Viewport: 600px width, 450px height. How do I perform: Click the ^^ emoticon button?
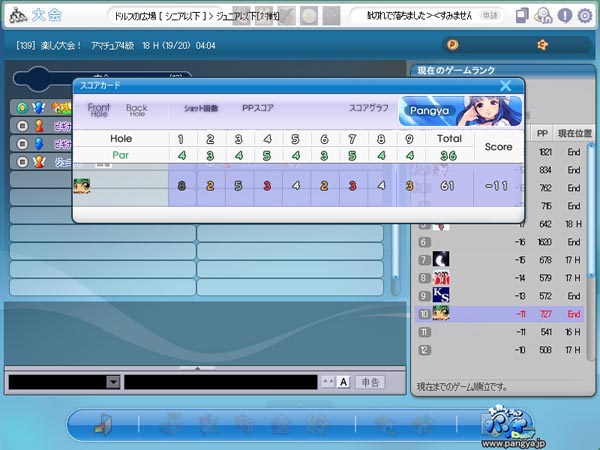328,382
